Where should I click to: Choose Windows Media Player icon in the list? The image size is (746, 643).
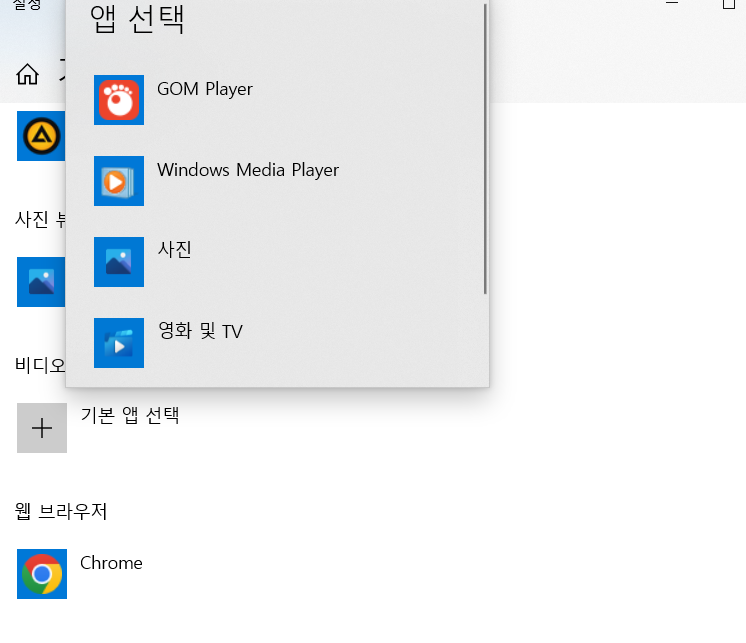119,181
